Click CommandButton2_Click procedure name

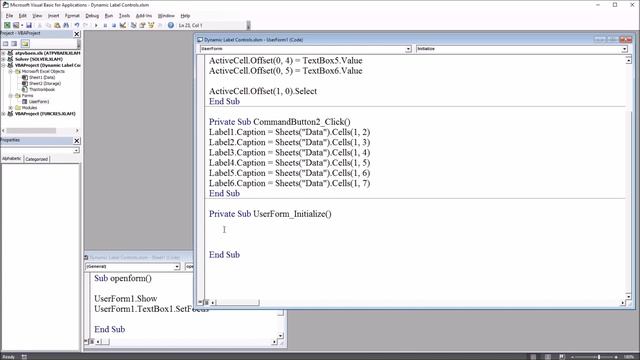pyautogui.click(x=302, y=122)
